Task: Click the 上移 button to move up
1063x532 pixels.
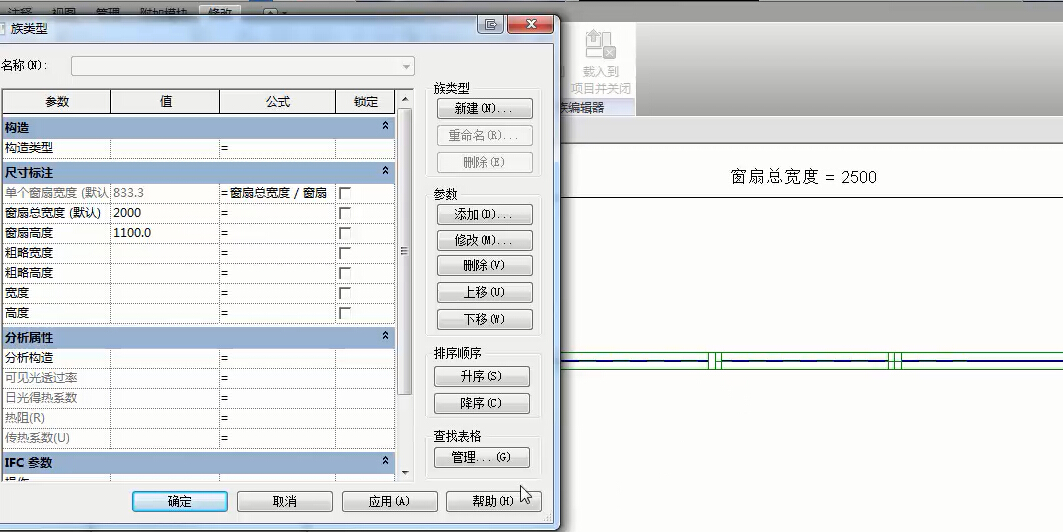Action: point(484,293)
